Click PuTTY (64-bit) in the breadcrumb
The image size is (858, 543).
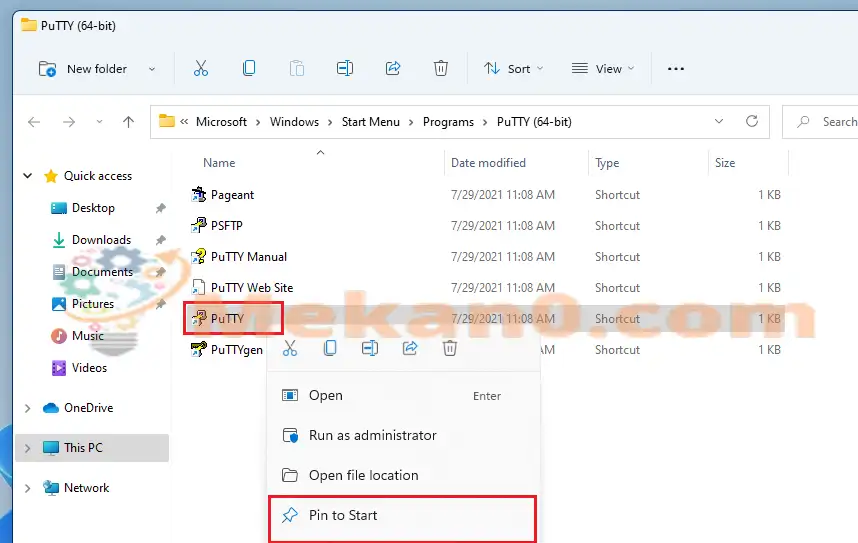point(534,122)
